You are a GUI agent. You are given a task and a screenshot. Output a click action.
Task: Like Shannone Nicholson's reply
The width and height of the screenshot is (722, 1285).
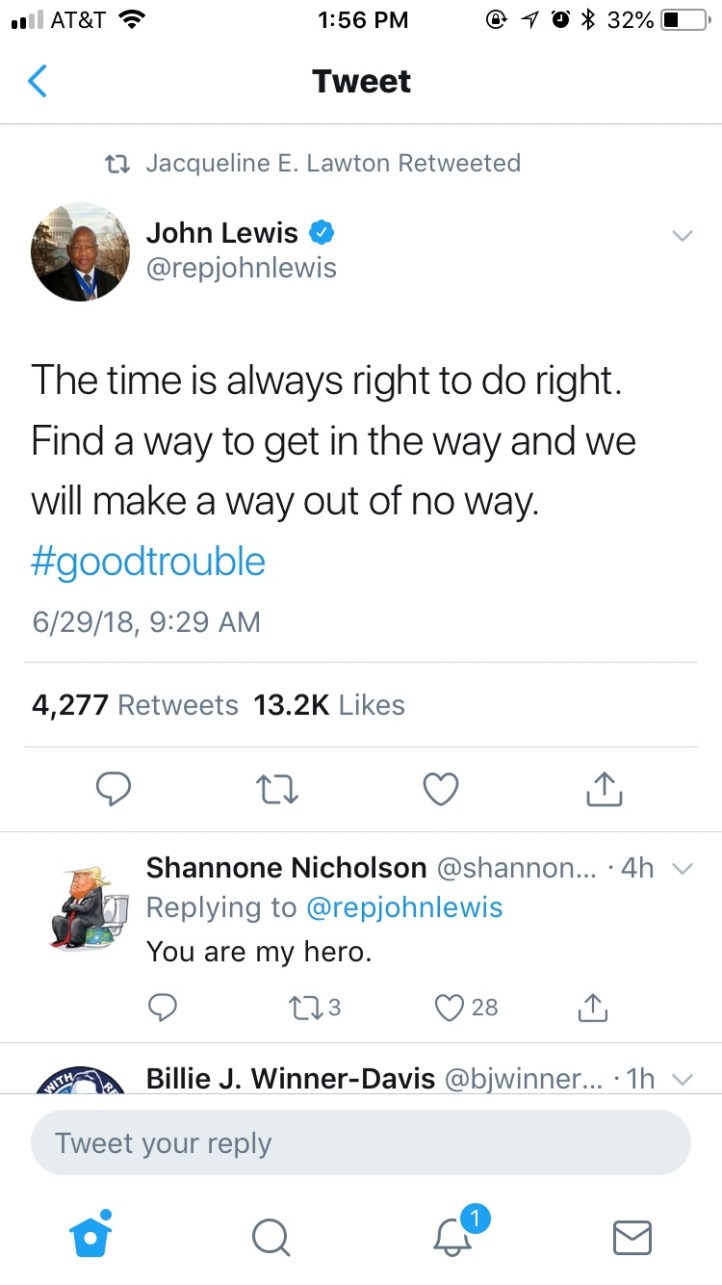coord(466,1007)
